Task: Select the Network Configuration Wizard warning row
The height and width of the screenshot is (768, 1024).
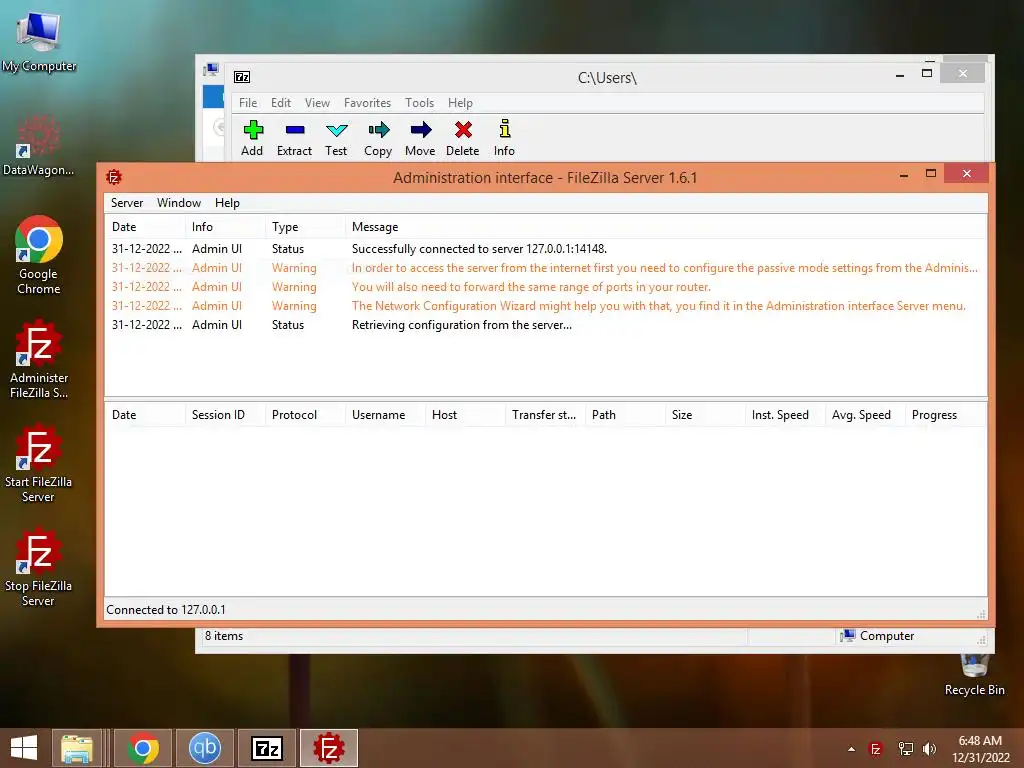Action: (545, 306)
